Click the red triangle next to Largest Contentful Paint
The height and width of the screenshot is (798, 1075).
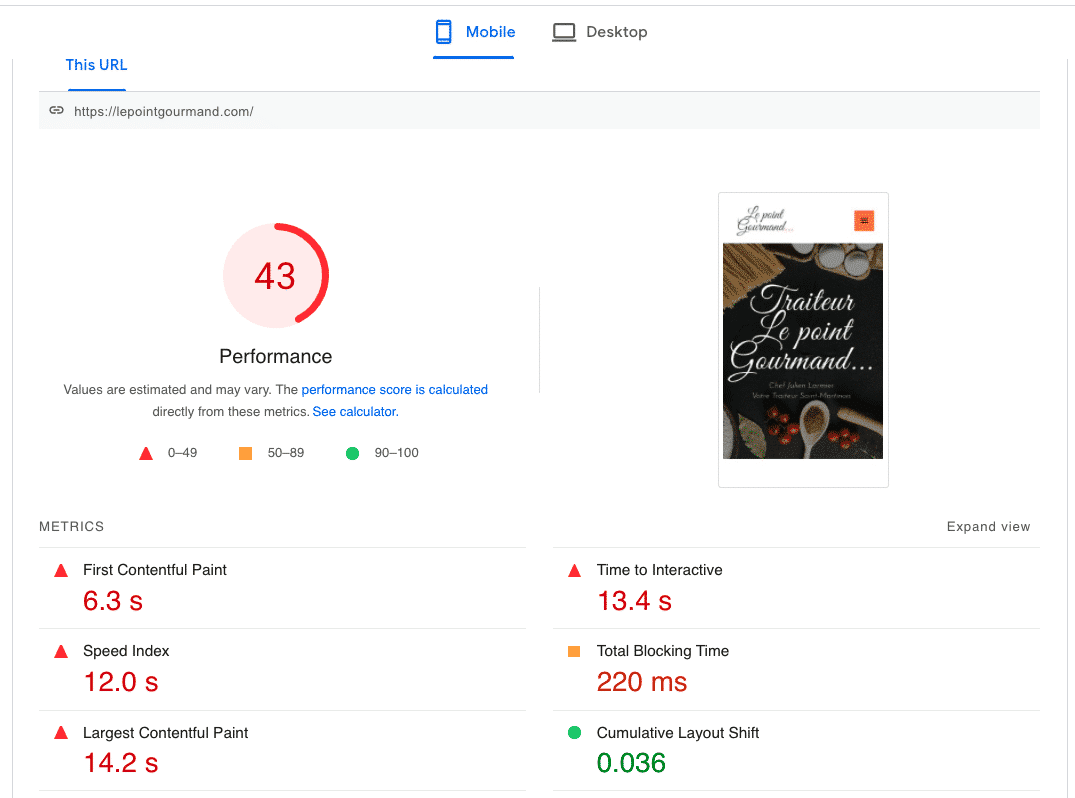[x=60, y=732]
